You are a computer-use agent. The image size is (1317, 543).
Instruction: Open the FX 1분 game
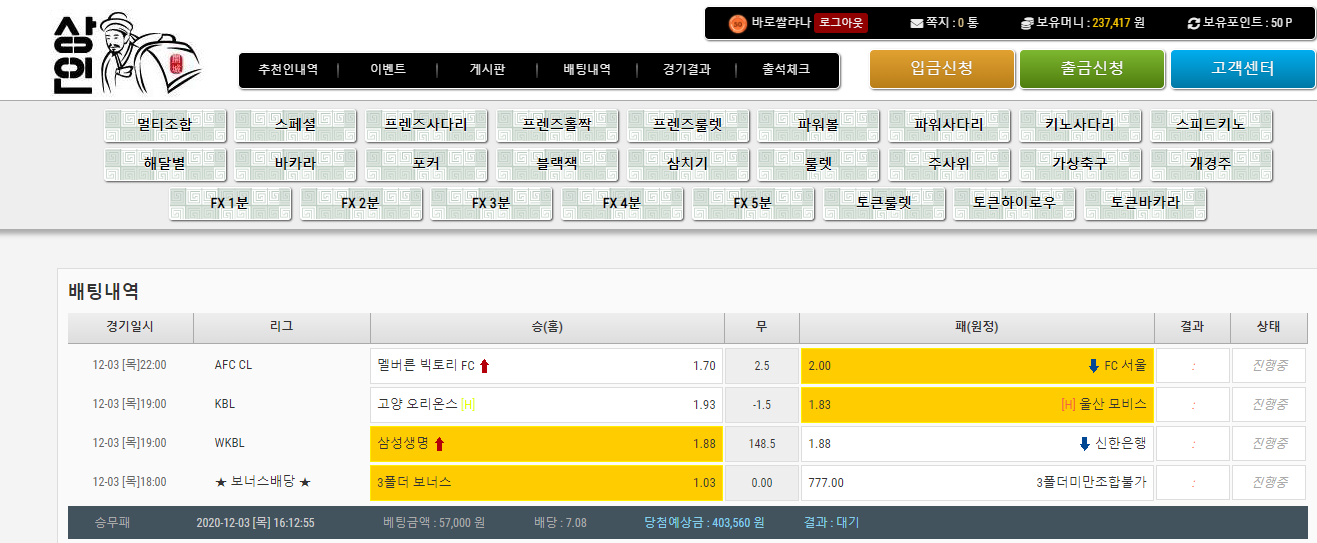230,203
